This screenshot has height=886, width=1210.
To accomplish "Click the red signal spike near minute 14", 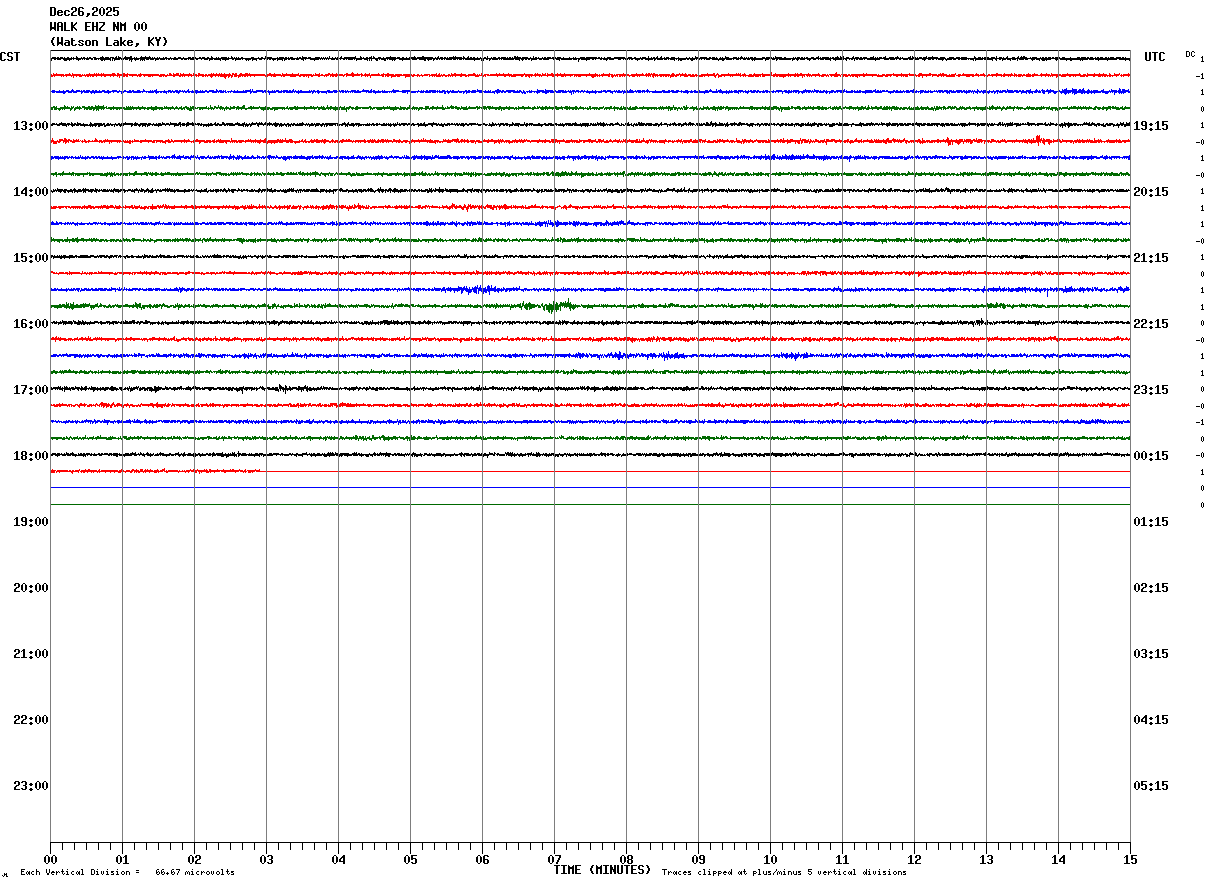I will tap(1040, 140).
